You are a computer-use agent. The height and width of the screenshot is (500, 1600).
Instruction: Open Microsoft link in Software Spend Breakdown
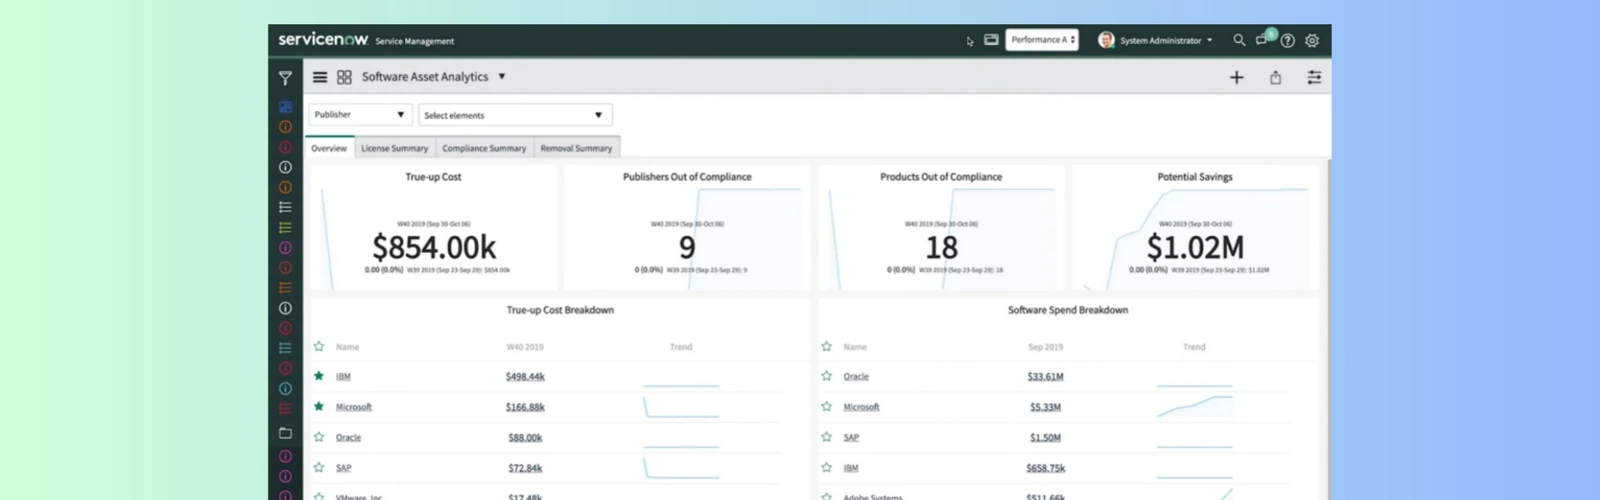[x=861, y=407]
